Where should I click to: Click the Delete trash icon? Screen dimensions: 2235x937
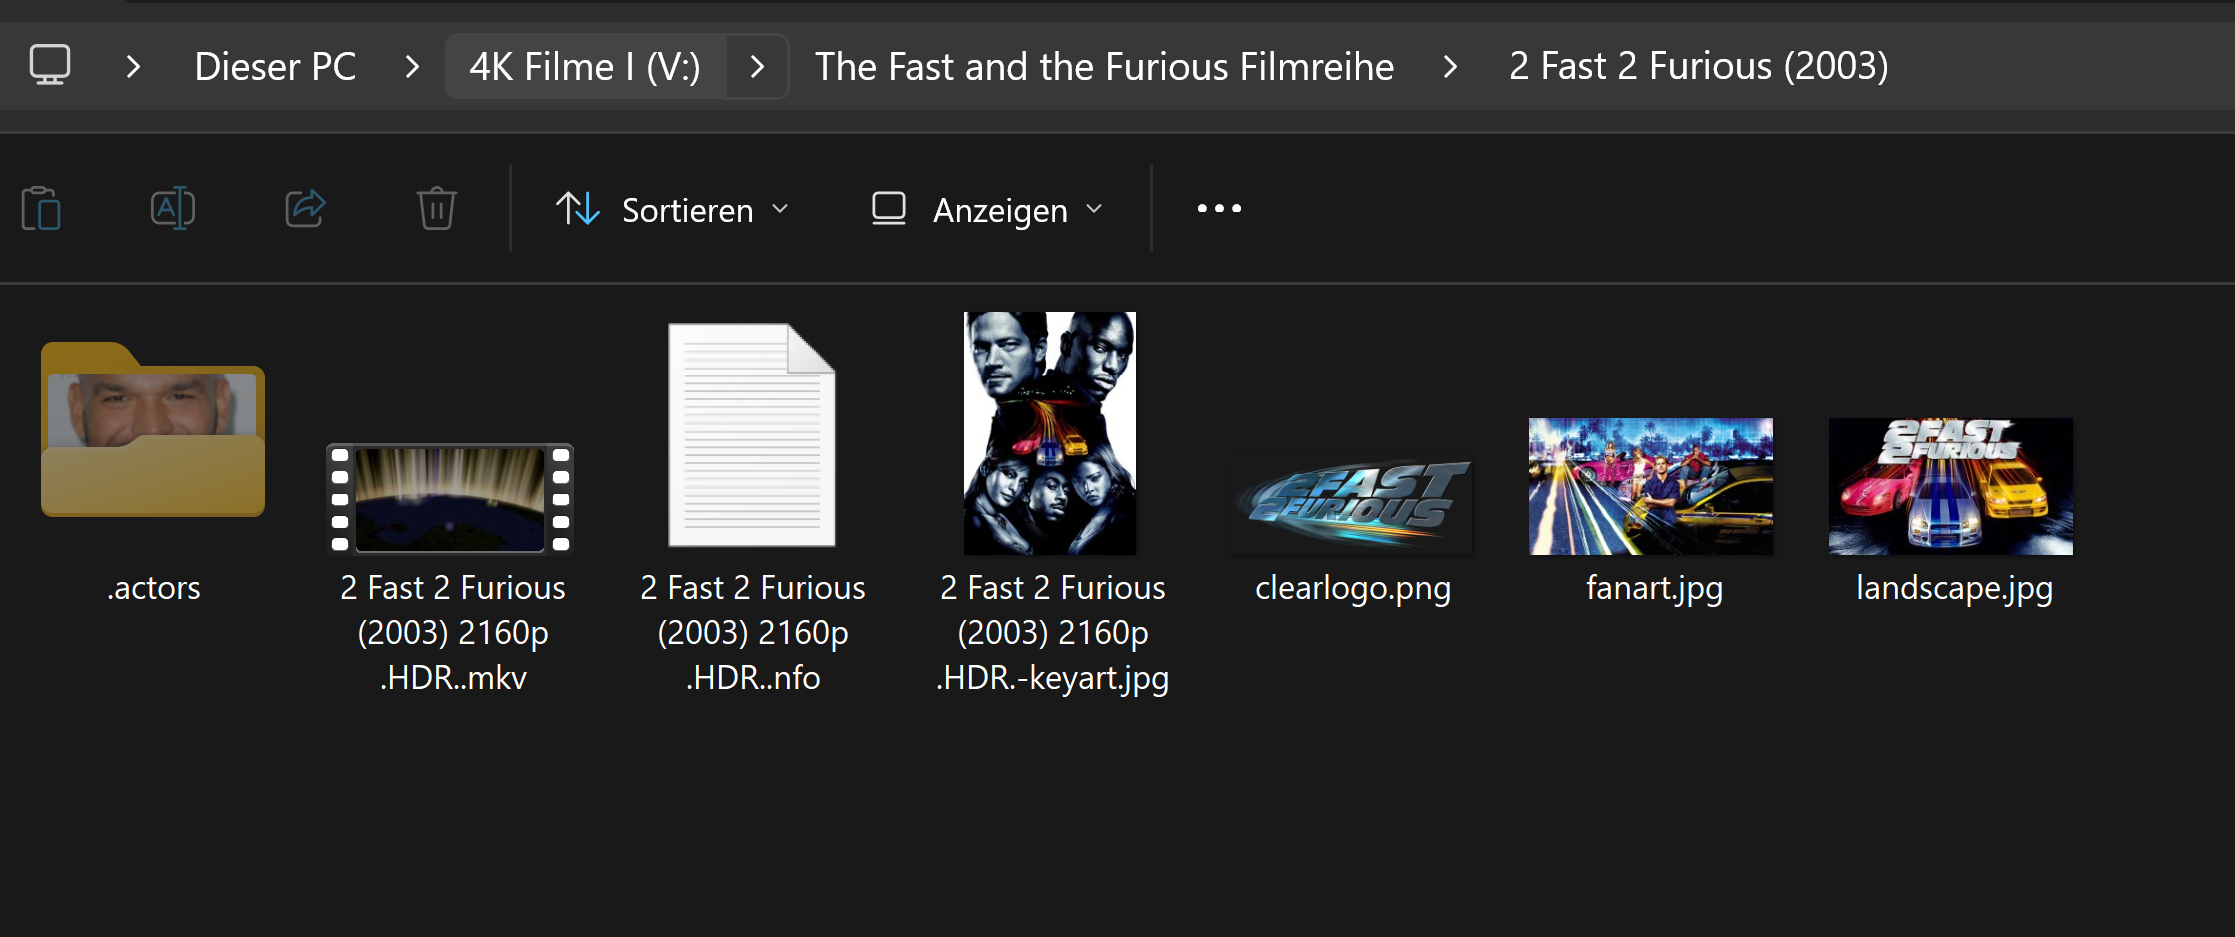coord(437,208)
